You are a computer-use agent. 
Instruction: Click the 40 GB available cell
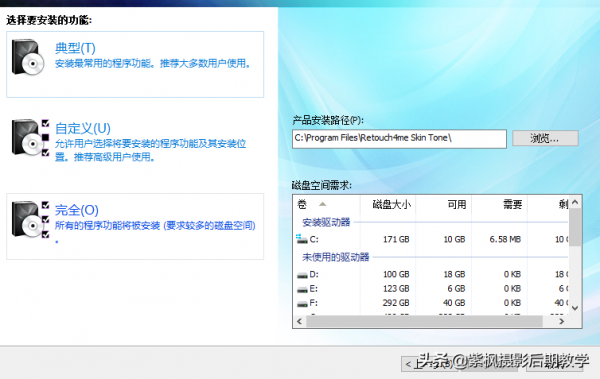pos(454,303)
